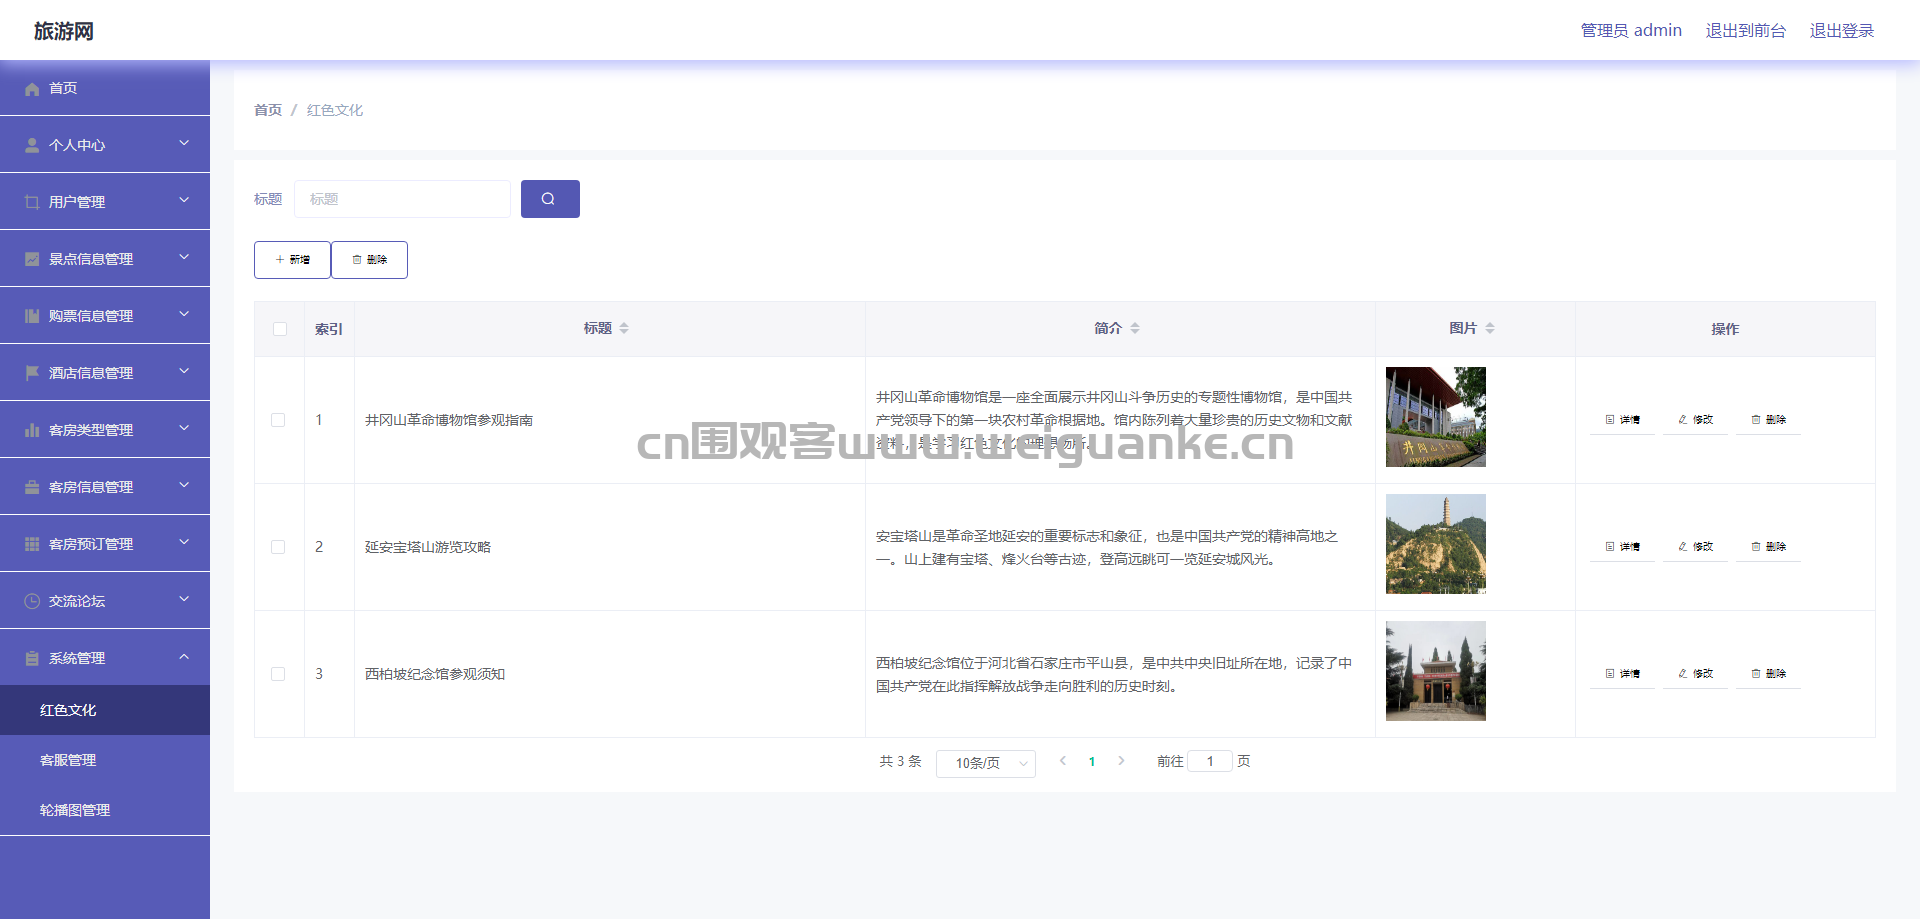Click the 删除 batch delete button above the table
This screenshot has height=919, width=1920.
369,260
